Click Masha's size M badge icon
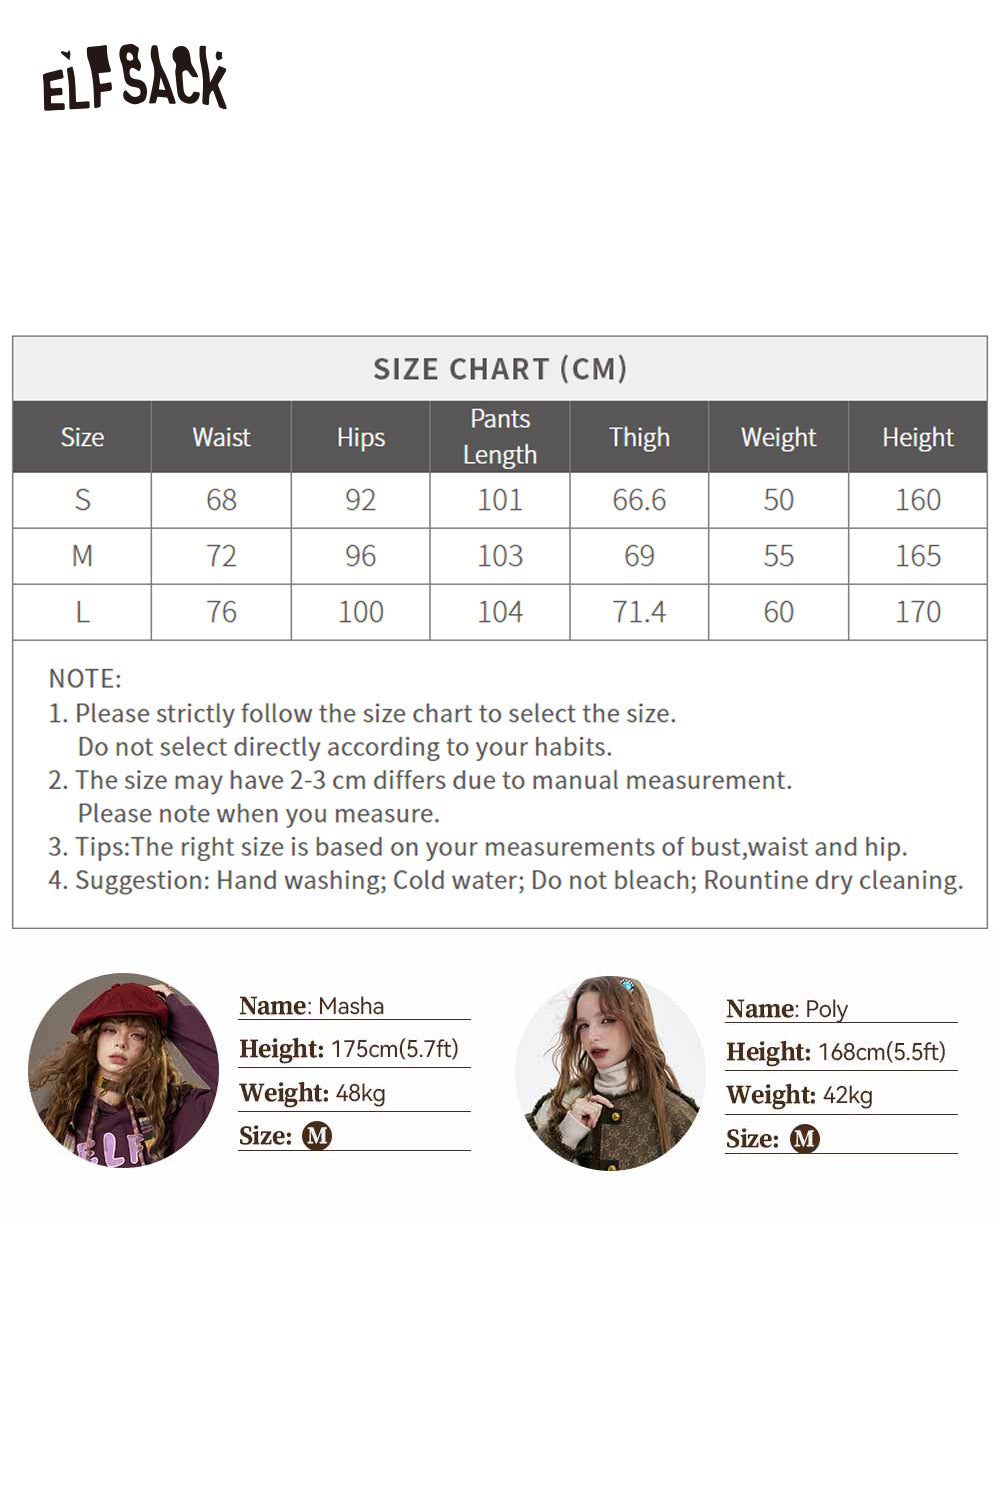 point(317,1136)
